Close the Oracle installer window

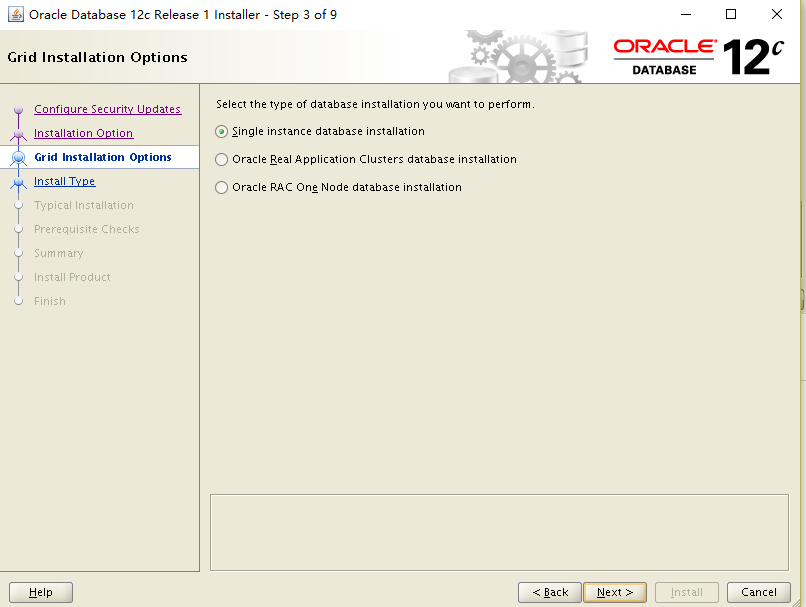click(777, 14)
